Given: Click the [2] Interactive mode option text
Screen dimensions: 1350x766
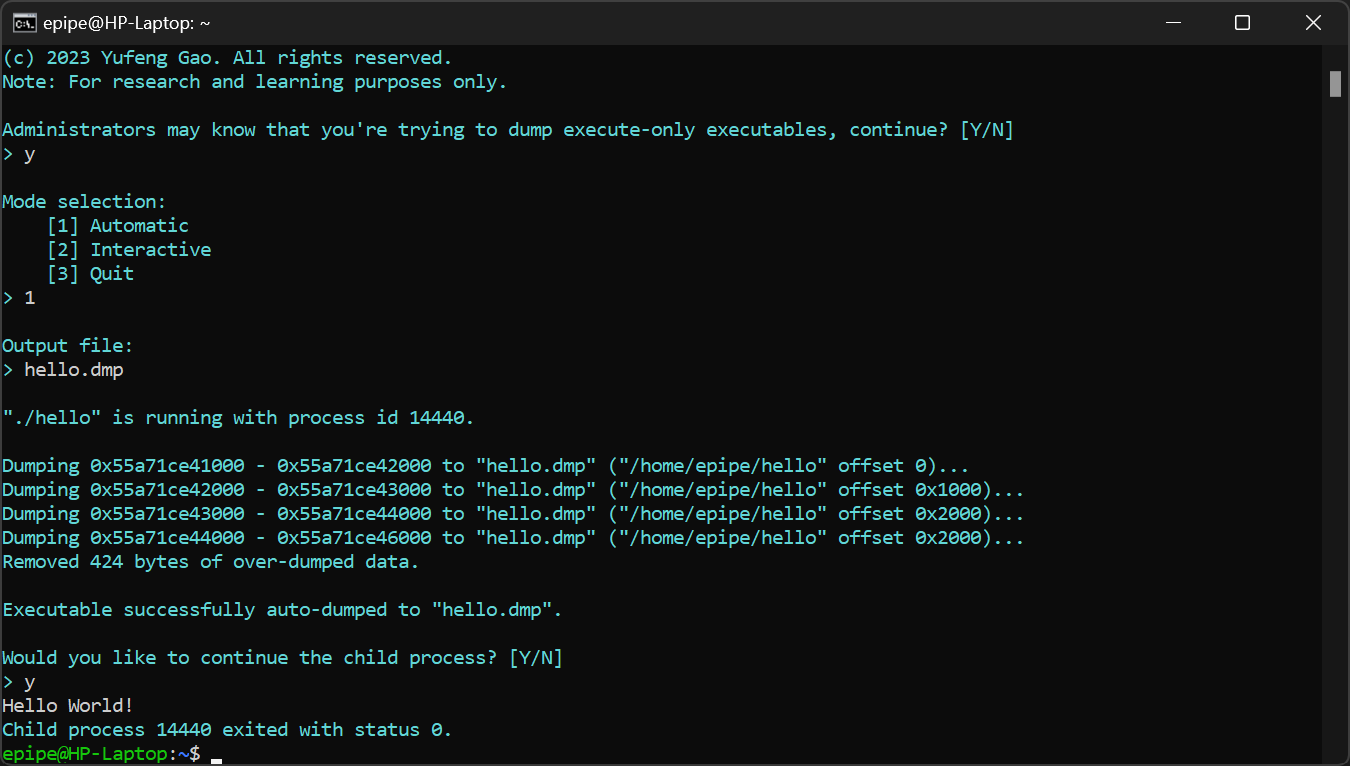Looking at the screenshot, I should pos(129,250).
